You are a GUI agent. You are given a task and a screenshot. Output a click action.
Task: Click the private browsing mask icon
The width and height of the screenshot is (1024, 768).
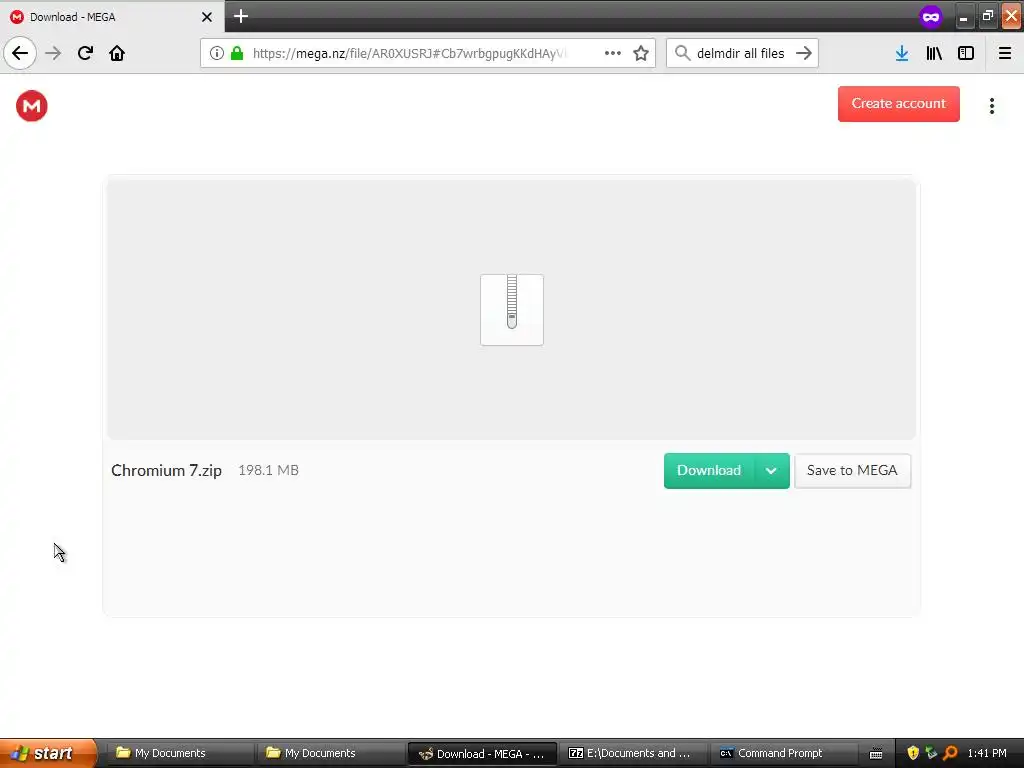931,16
